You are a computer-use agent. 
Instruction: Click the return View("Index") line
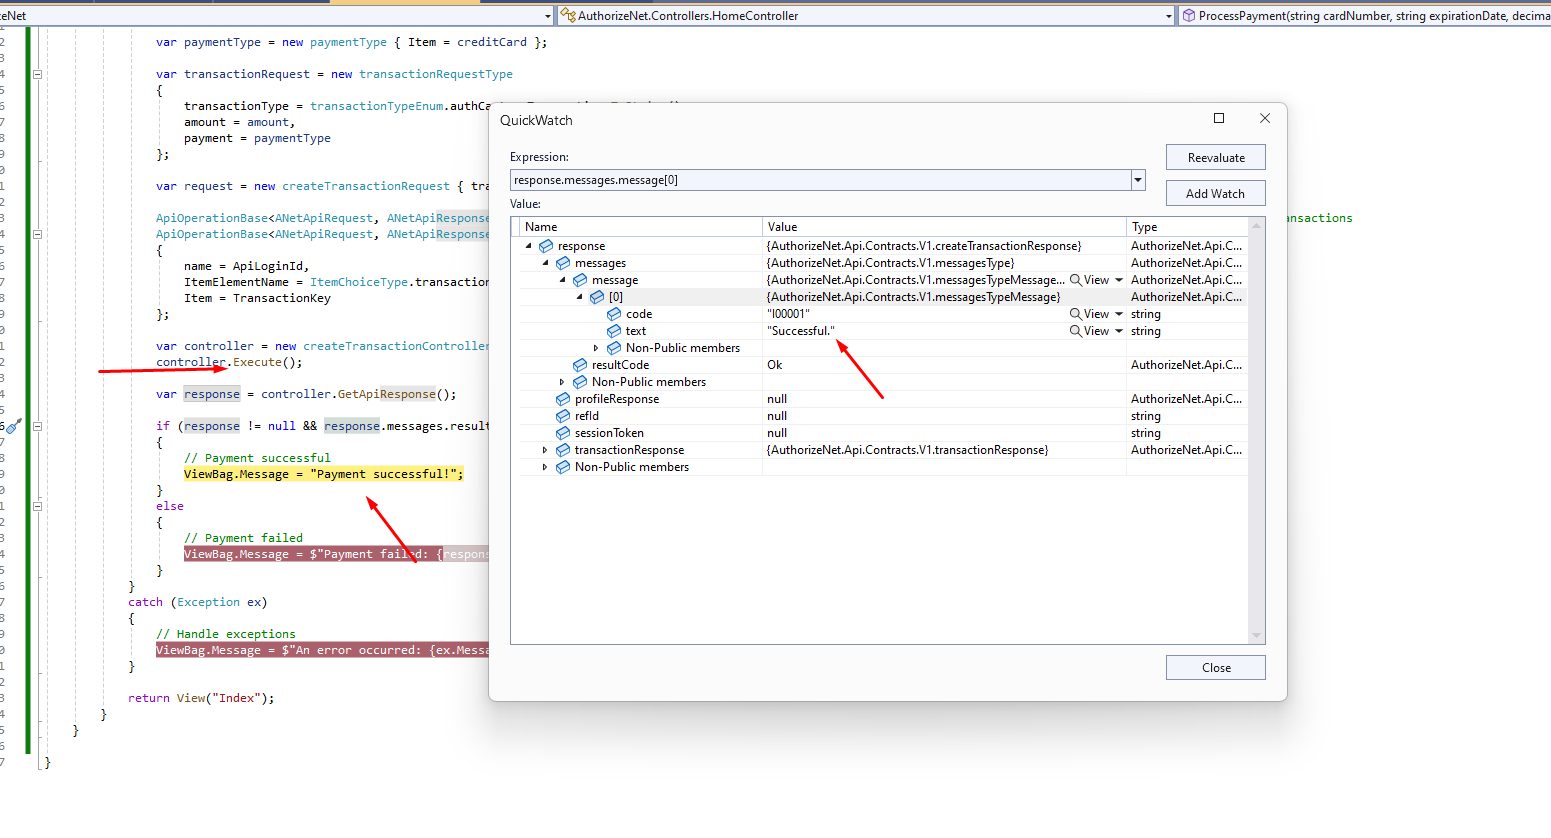(201, 698)
